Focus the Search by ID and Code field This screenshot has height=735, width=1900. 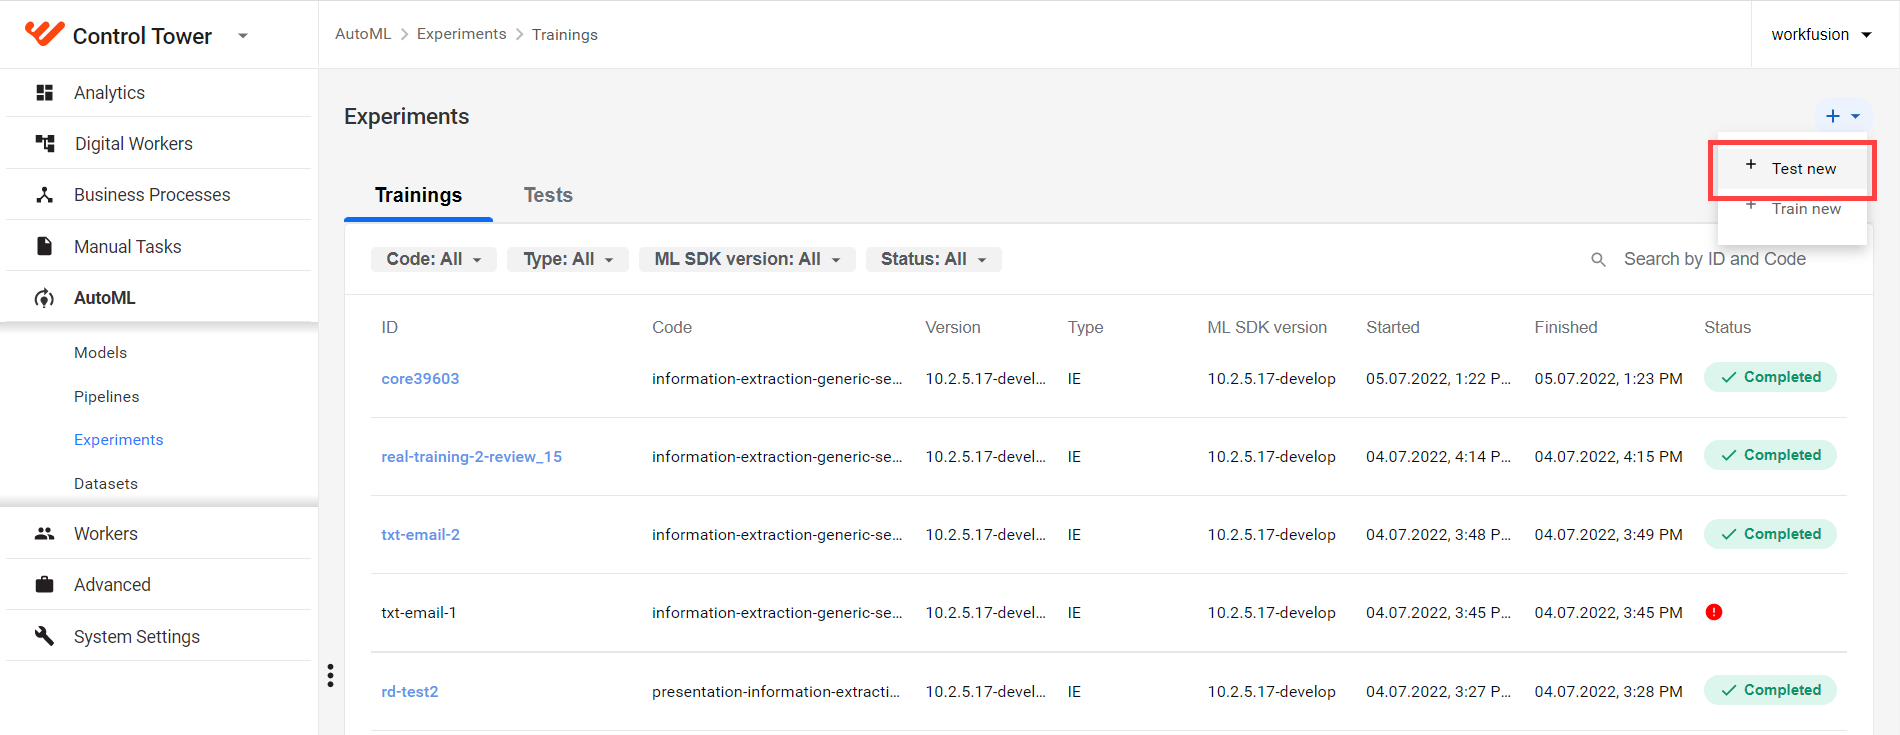click(x=1714, y=259)
